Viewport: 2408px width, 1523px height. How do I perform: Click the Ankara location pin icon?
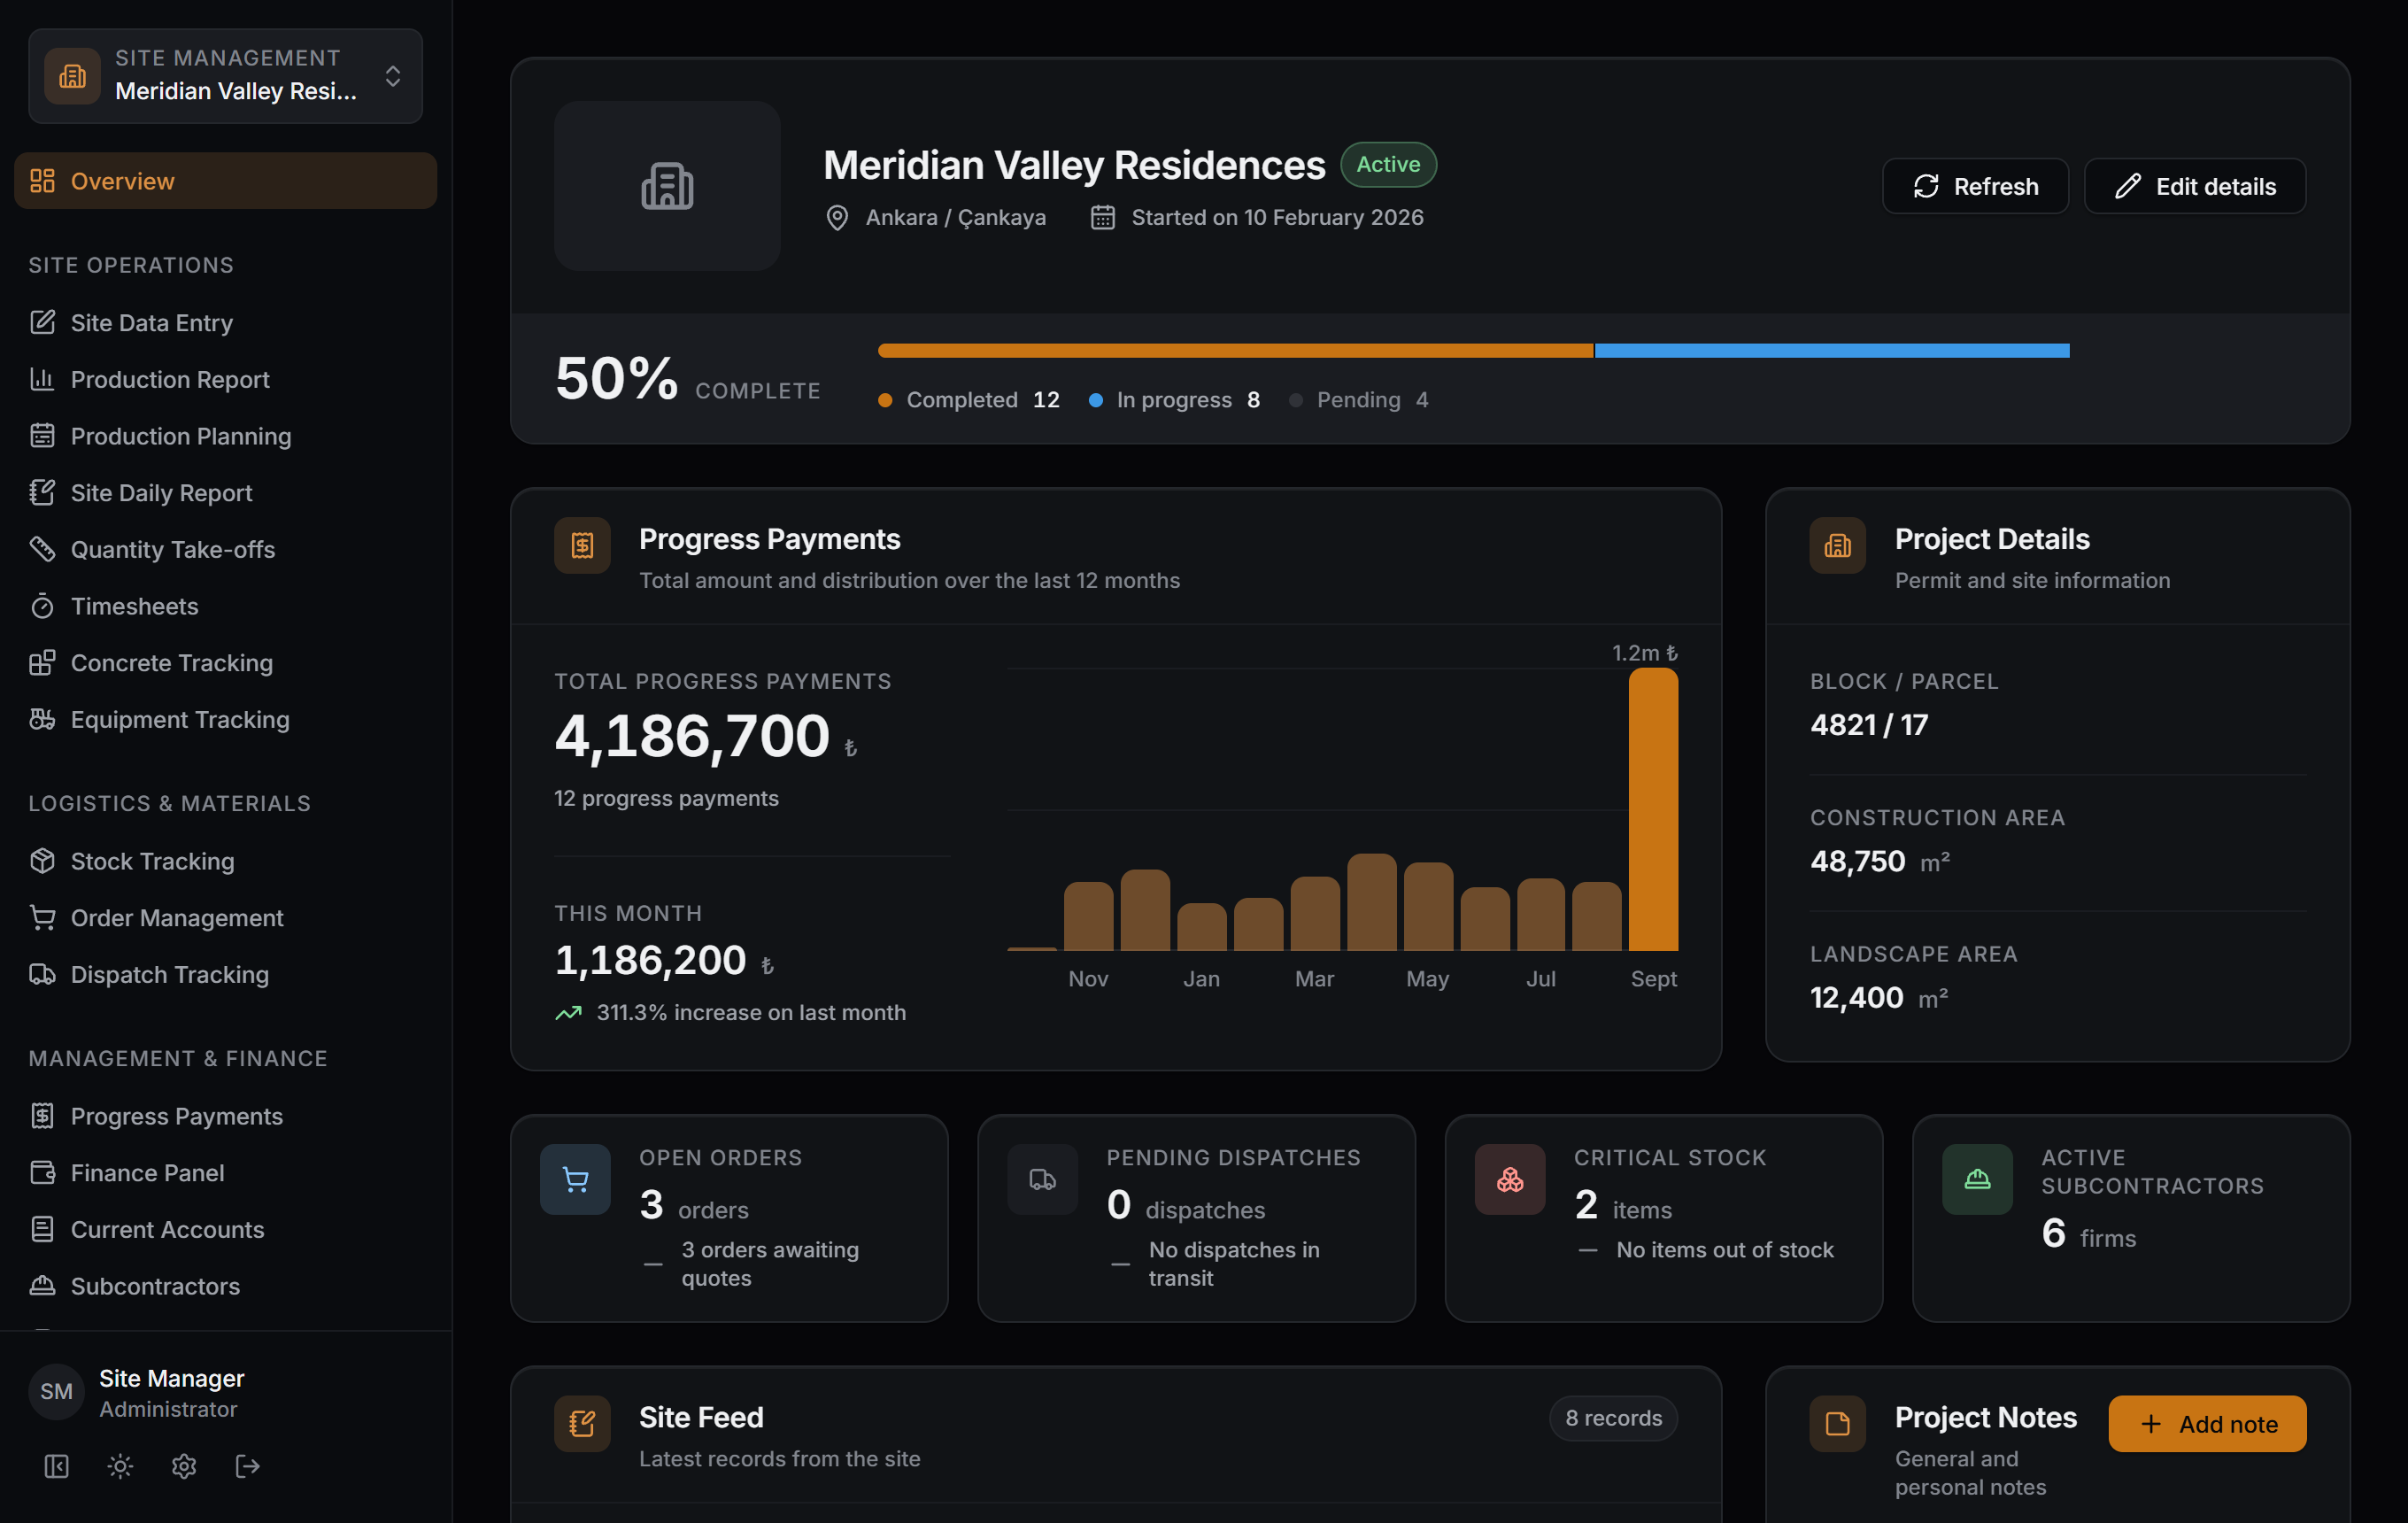[837, 218]
